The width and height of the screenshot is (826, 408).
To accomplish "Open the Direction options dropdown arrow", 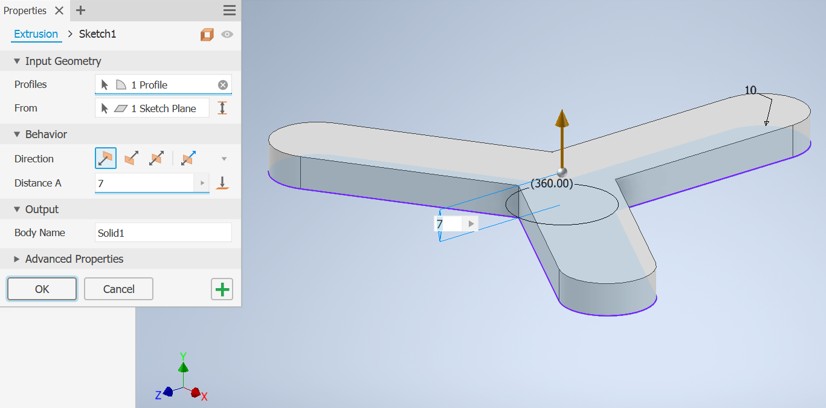I will pyautogui.click(x=224, y=158).
